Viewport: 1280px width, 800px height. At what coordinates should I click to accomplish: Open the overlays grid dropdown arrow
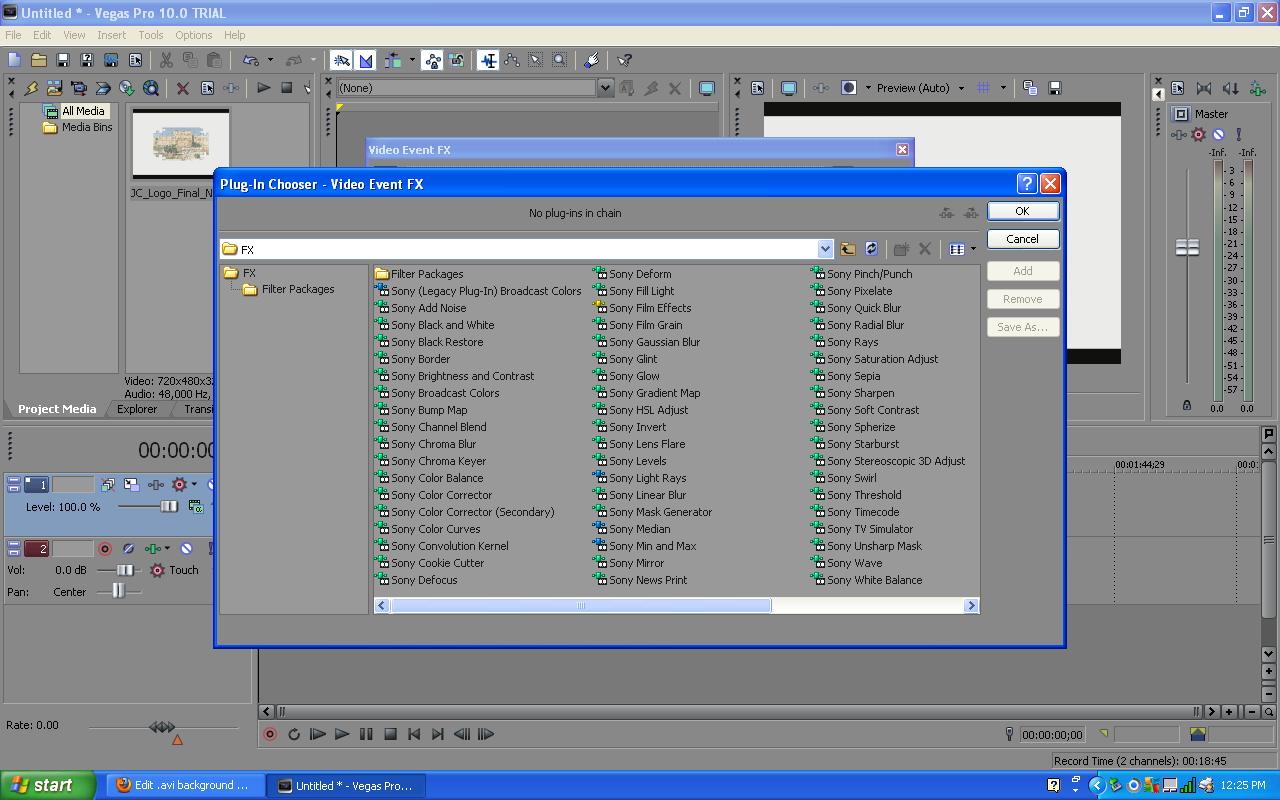1002,88
